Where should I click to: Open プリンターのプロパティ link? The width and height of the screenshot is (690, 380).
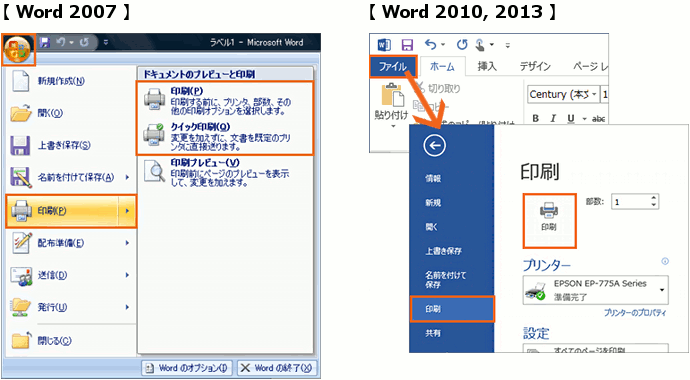[x=635, y=313]
